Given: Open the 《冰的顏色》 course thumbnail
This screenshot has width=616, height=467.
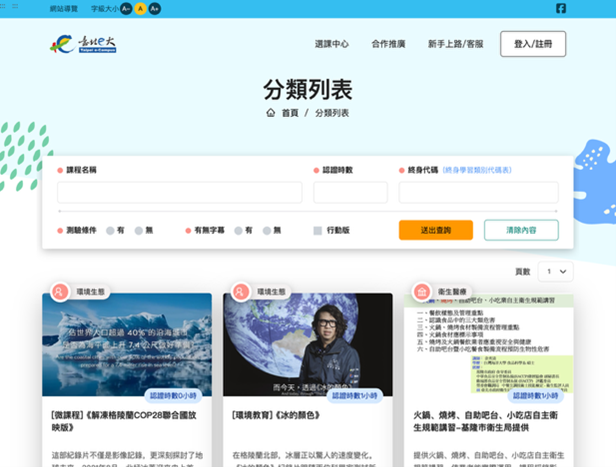Looking at the screenshot, I should point(308,344).
